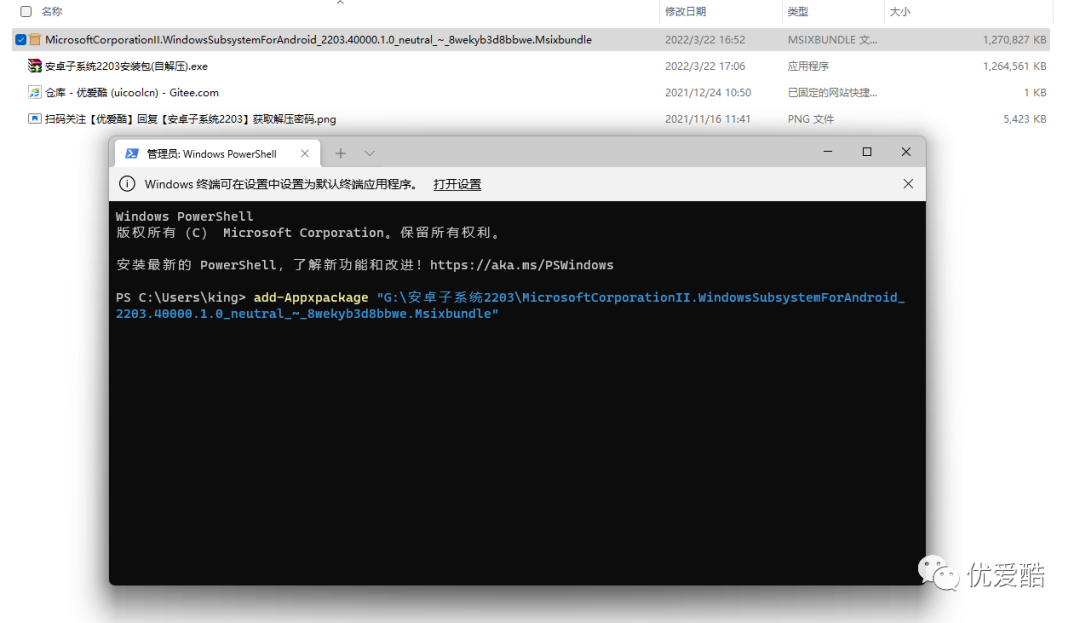Click the 版权所有 Microsoft Corporation line
The height and width of the screenshot is (623, 1080).
pos(308,233)
